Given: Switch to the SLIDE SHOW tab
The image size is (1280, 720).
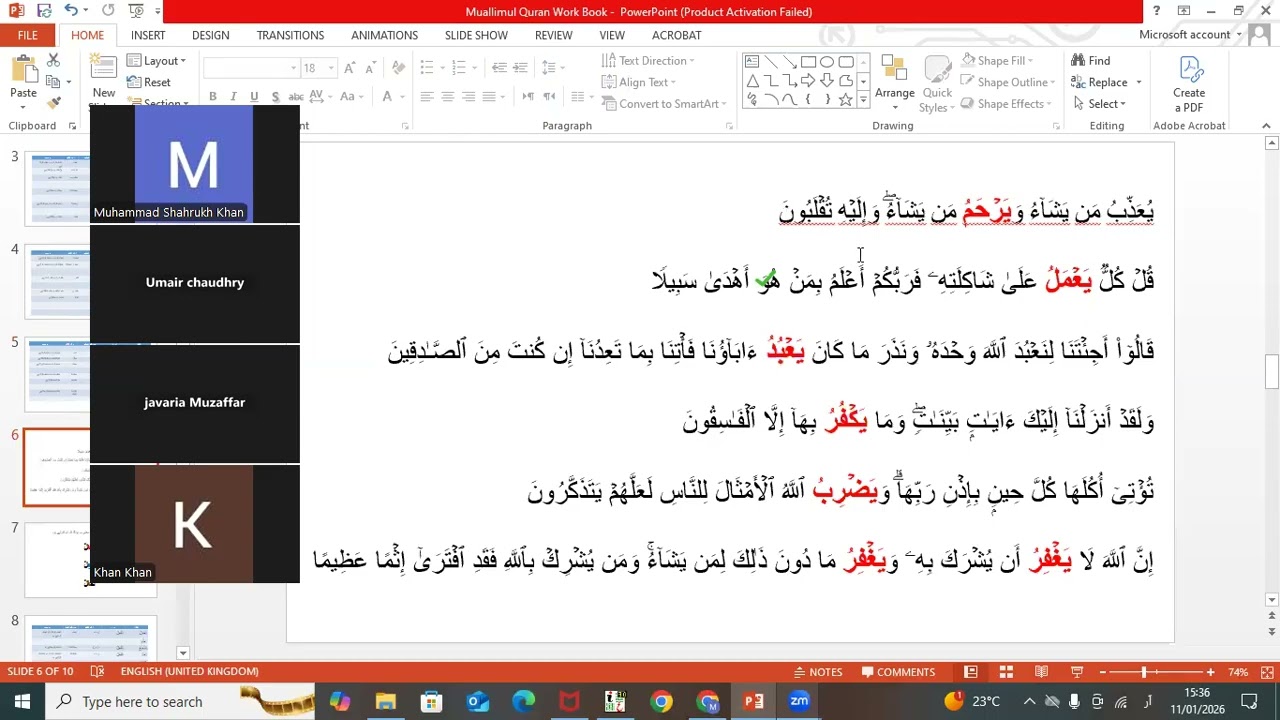Looking at the screenshot, I should click(x=476, y=35).
